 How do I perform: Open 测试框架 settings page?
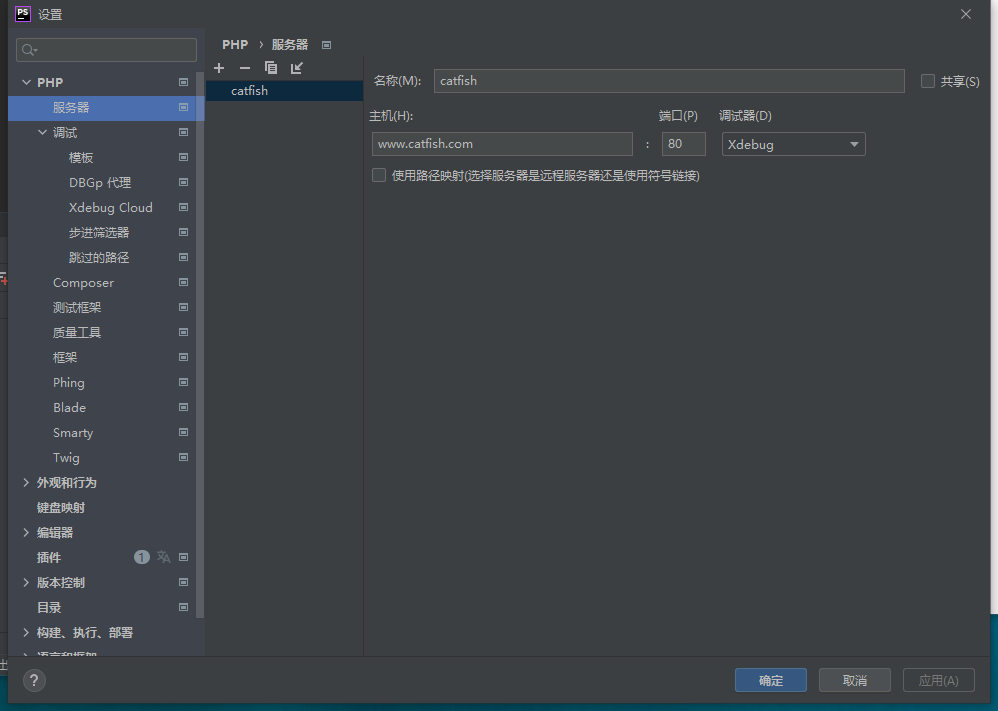coord(77,307)
